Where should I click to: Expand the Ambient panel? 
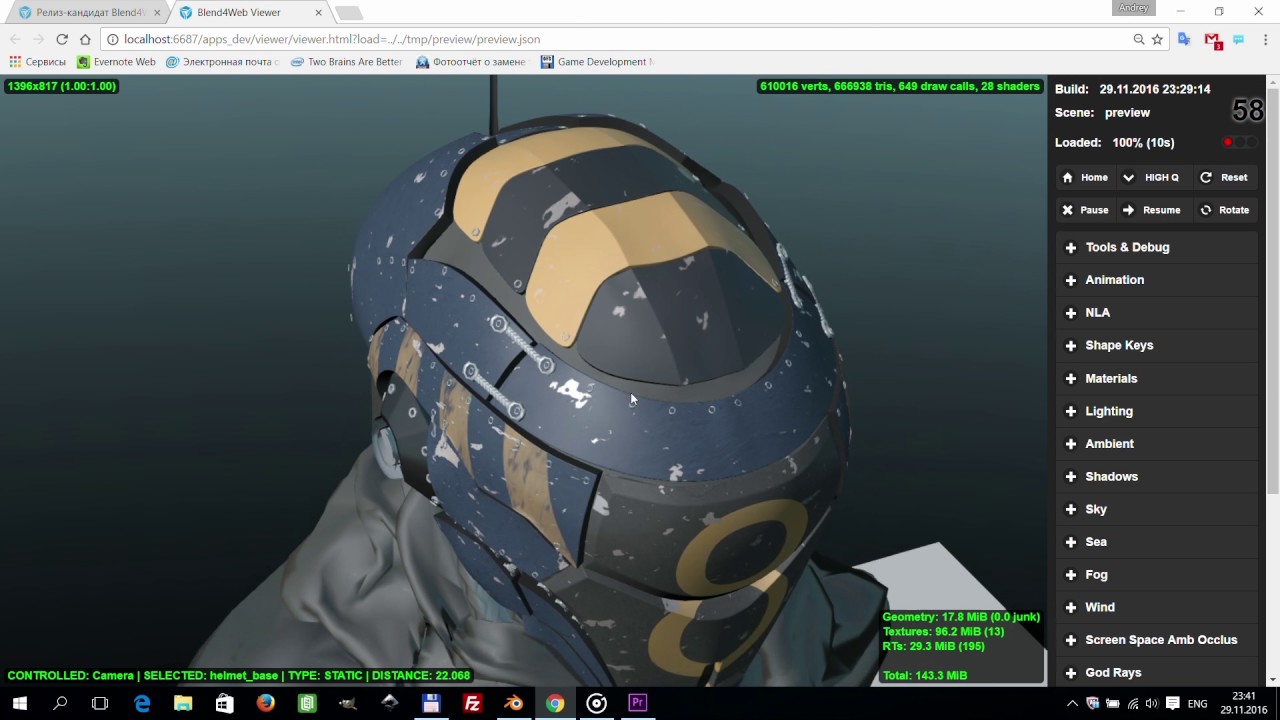(1157, 443)
